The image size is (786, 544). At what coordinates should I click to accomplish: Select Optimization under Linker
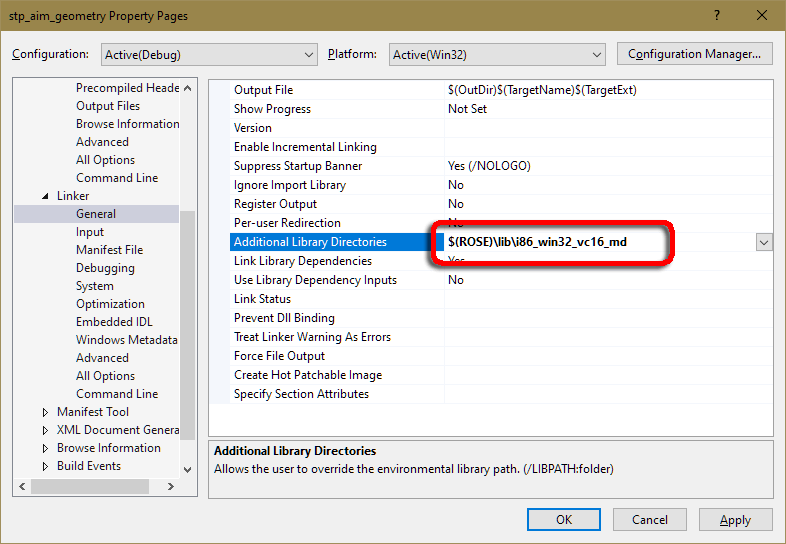[110, 304]
